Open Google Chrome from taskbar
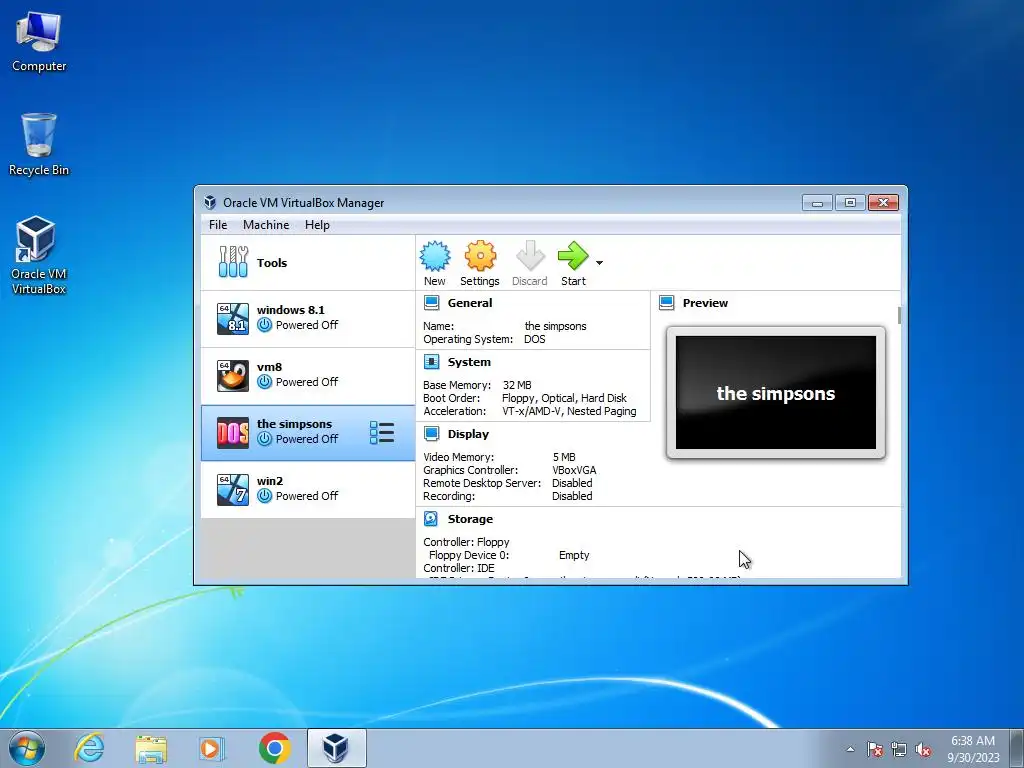 coord(275,748)
